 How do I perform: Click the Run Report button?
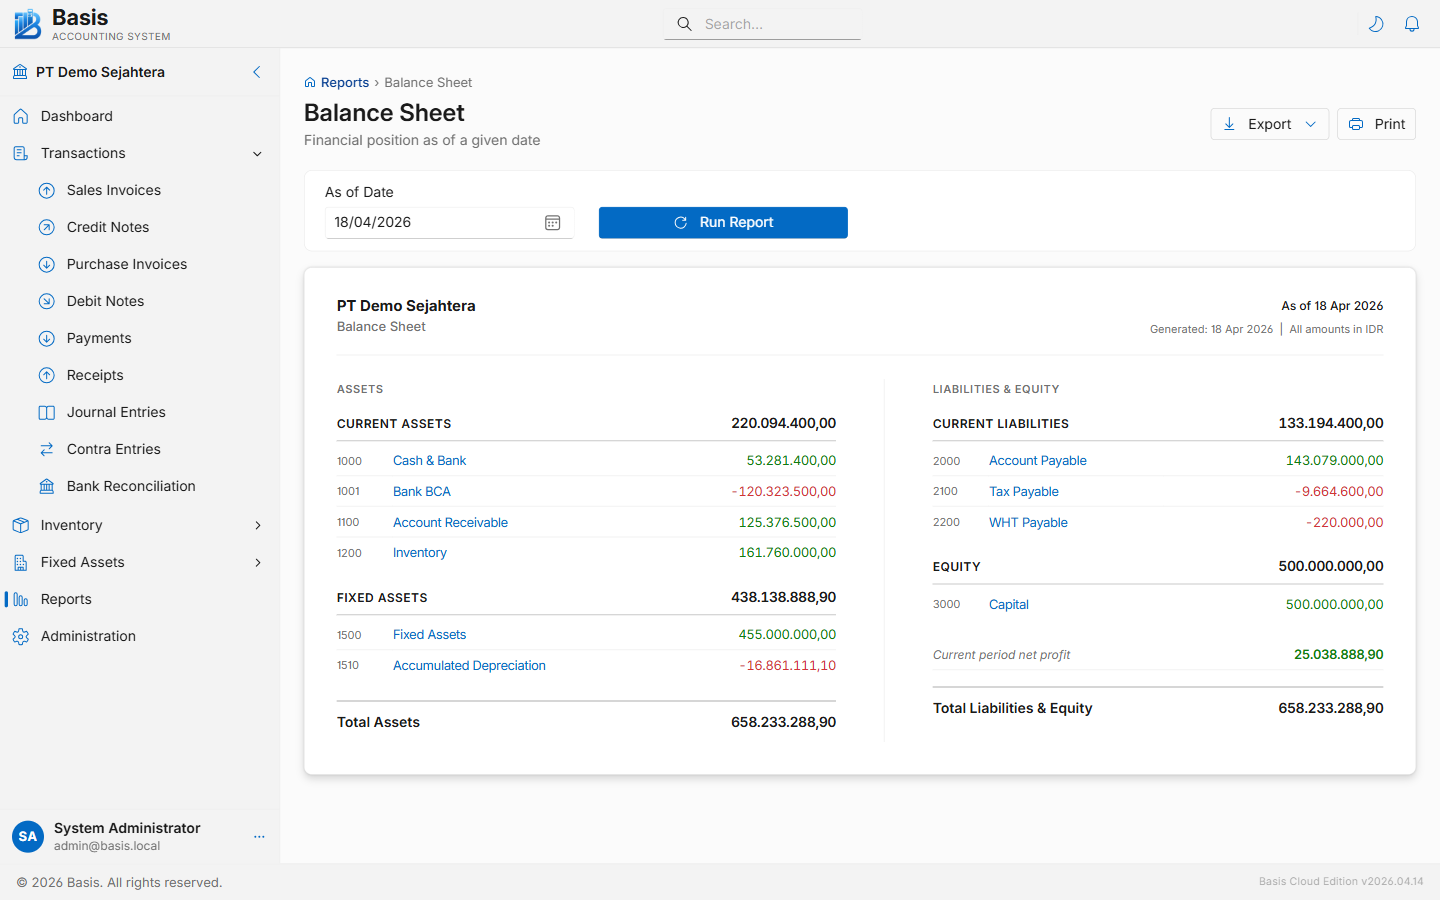tap(722, 222)
